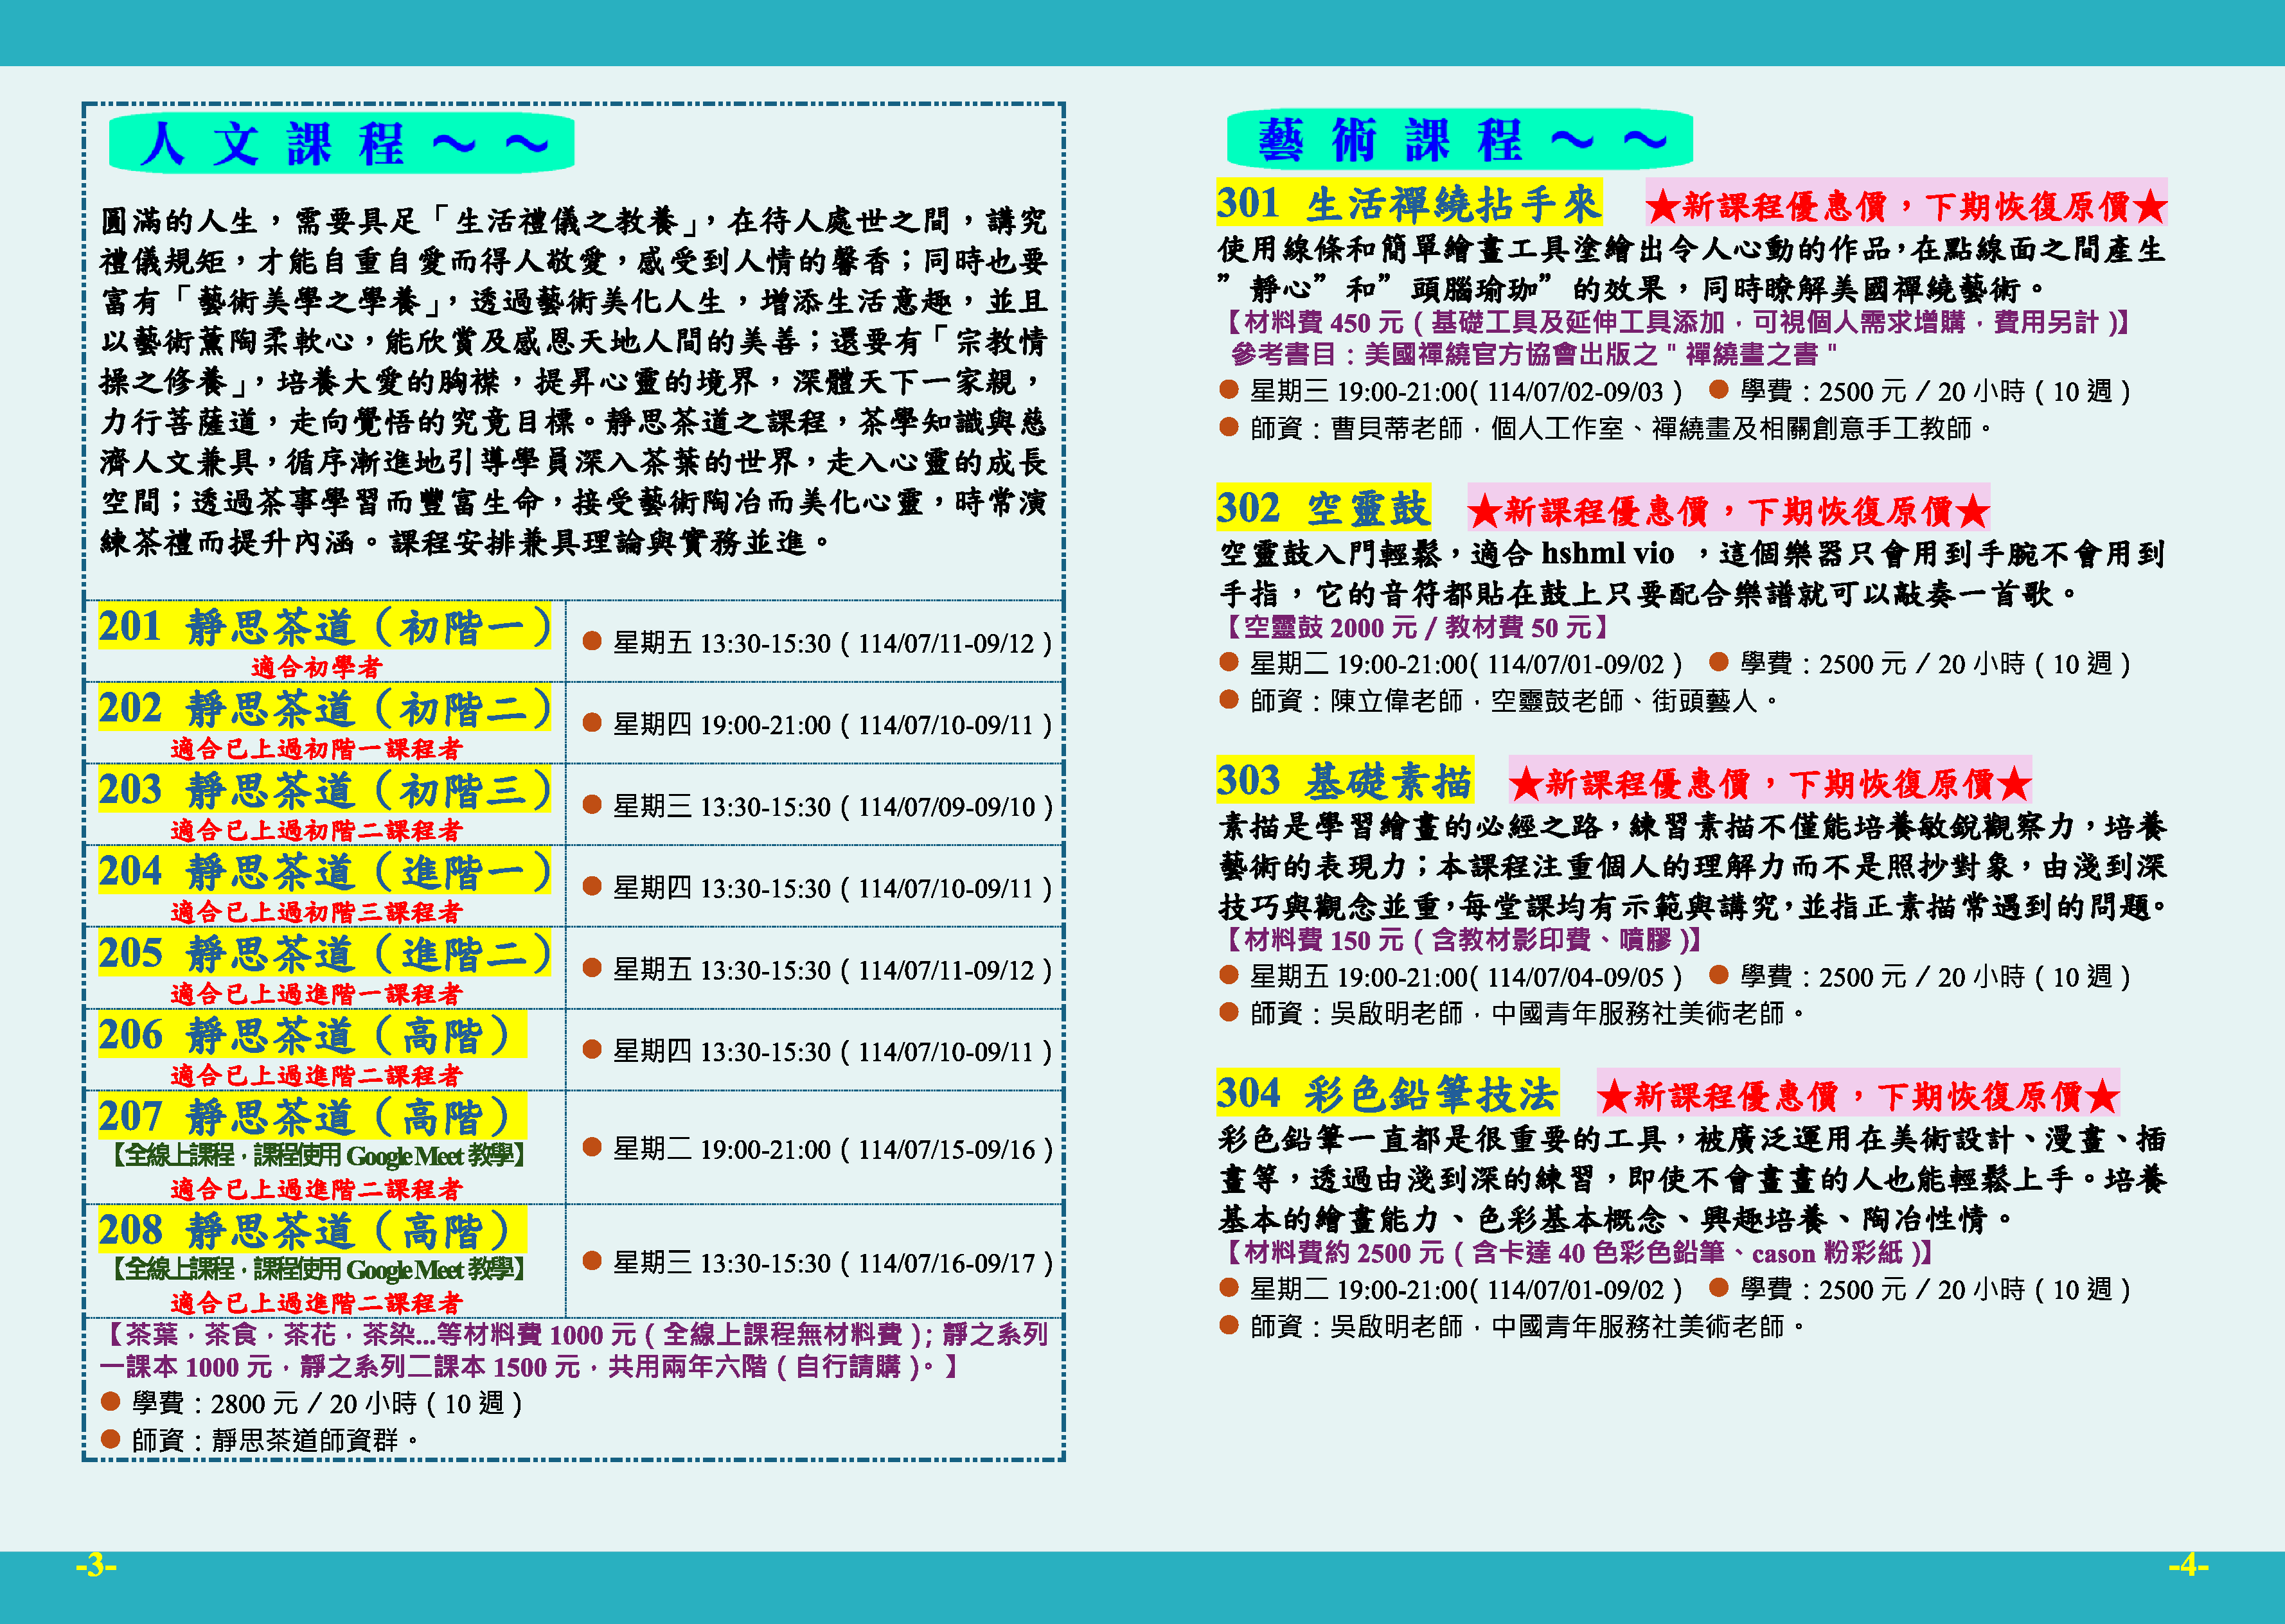Click schedule 星期二 19:00-21:00 (114/07/15-09/16)
Image resolution: width=2285 pixels, height=1624 pixels.
(x=817, y=1149)
